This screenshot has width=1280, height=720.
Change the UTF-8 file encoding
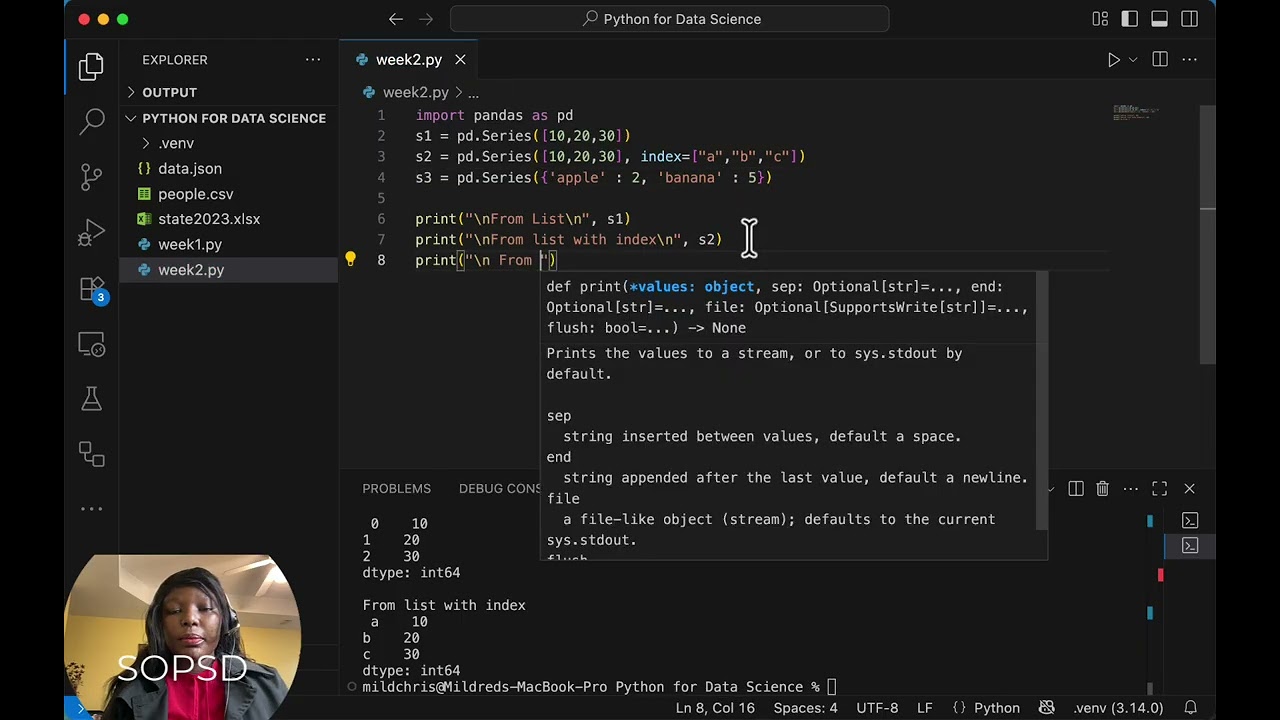coord(877,708)
